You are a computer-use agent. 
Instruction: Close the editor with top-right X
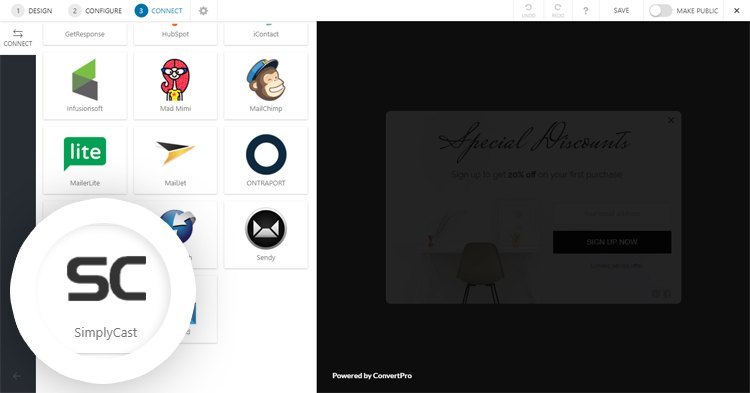(737, 11)
